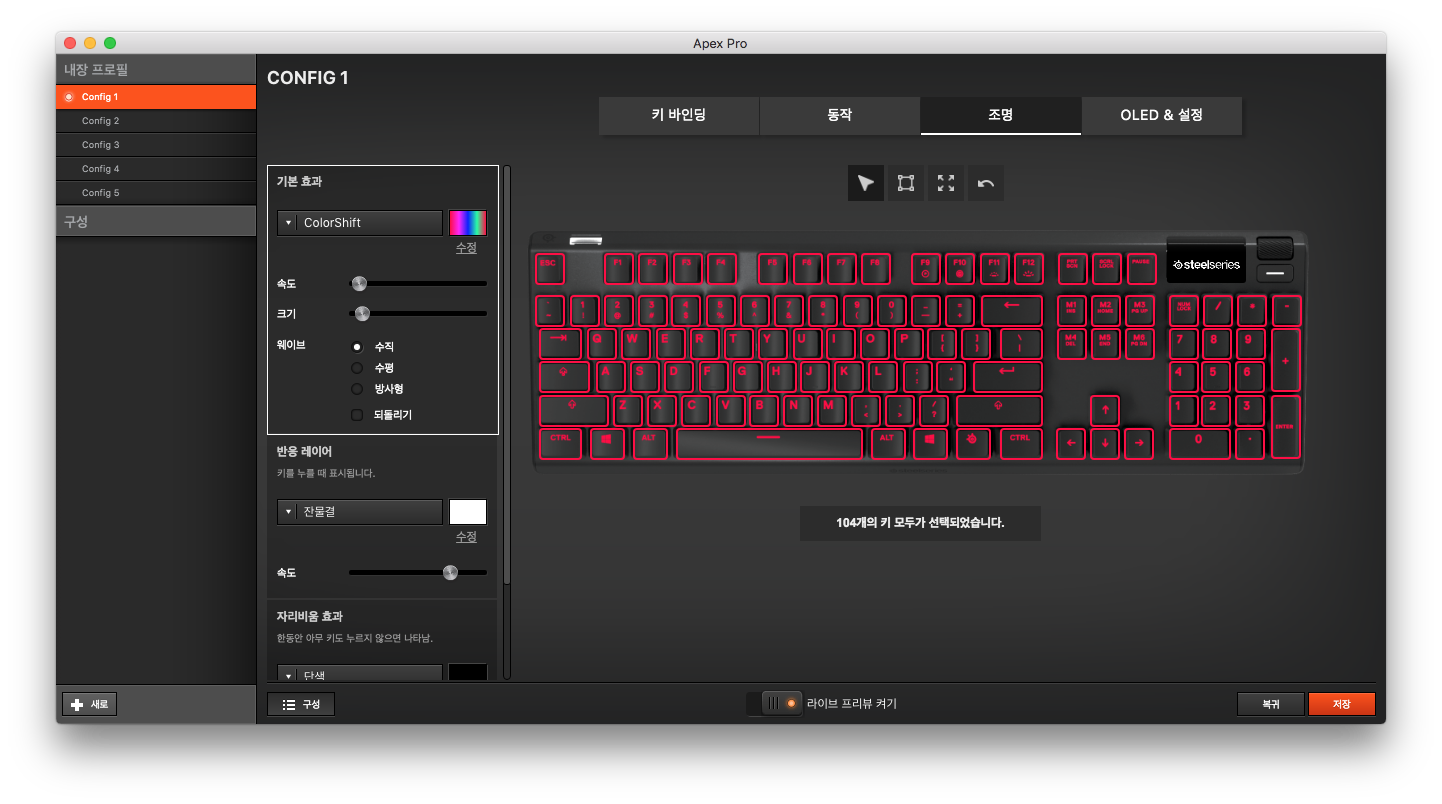Open the 조명 tab

click(x=1001, y=116)
